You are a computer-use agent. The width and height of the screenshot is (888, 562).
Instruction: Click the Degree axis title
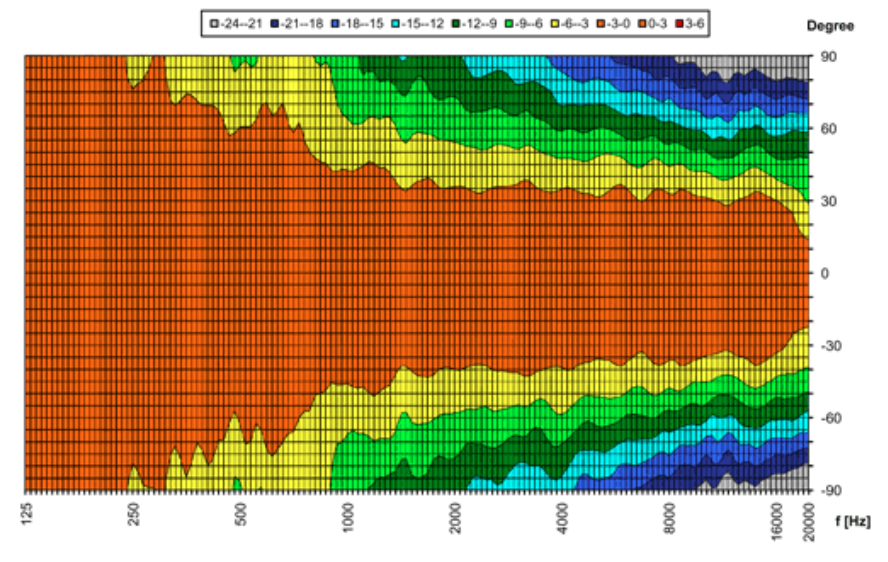[x=830, y=27]
